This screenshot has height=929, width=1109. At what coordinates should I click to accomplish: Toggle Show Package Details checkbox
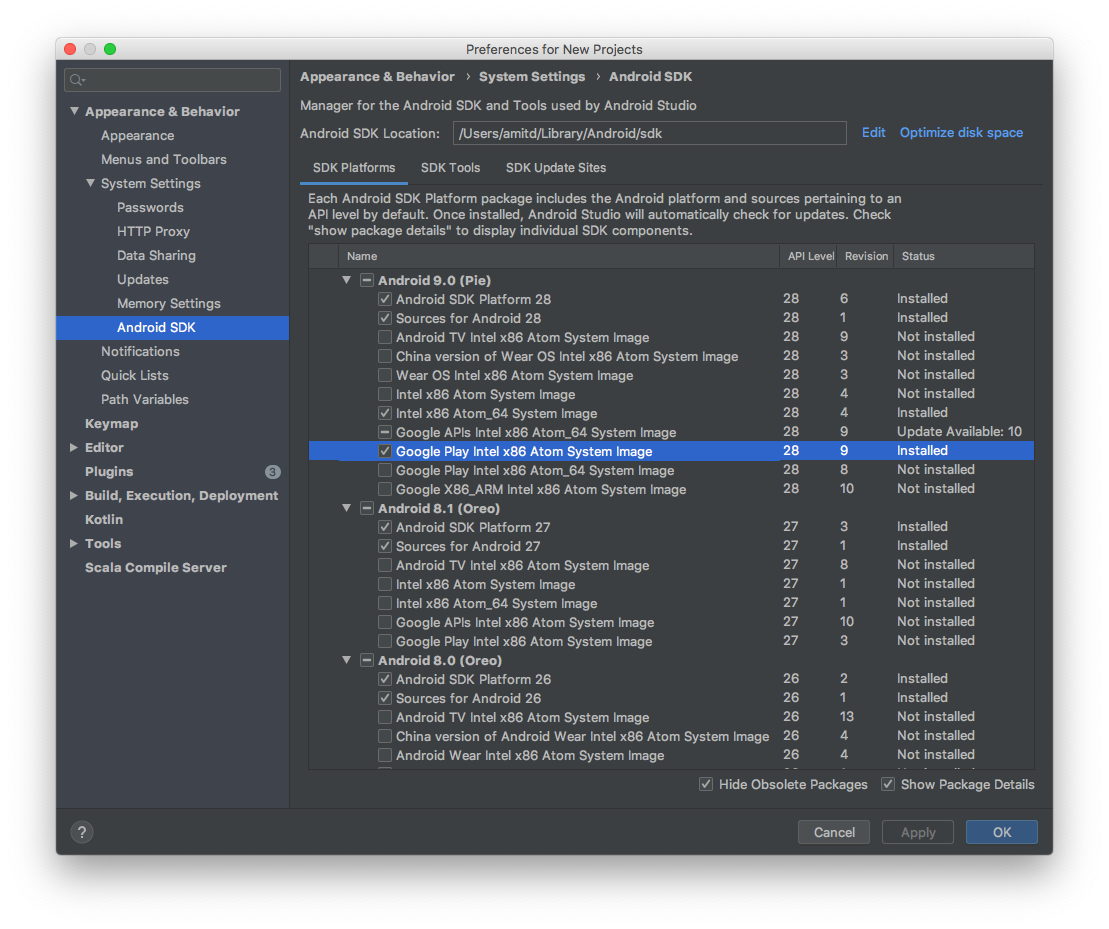[x=888, y=784]
